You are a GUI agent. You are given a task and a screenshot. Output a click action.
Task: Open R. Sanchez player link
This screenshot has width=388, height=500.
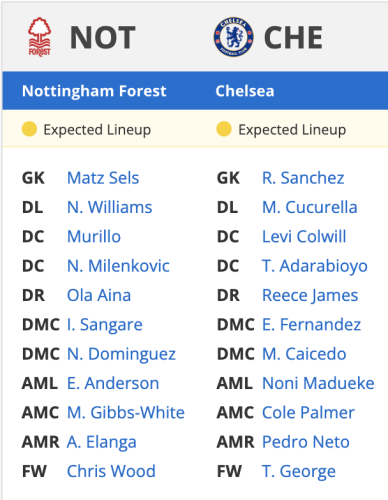[x=303, y=178]
